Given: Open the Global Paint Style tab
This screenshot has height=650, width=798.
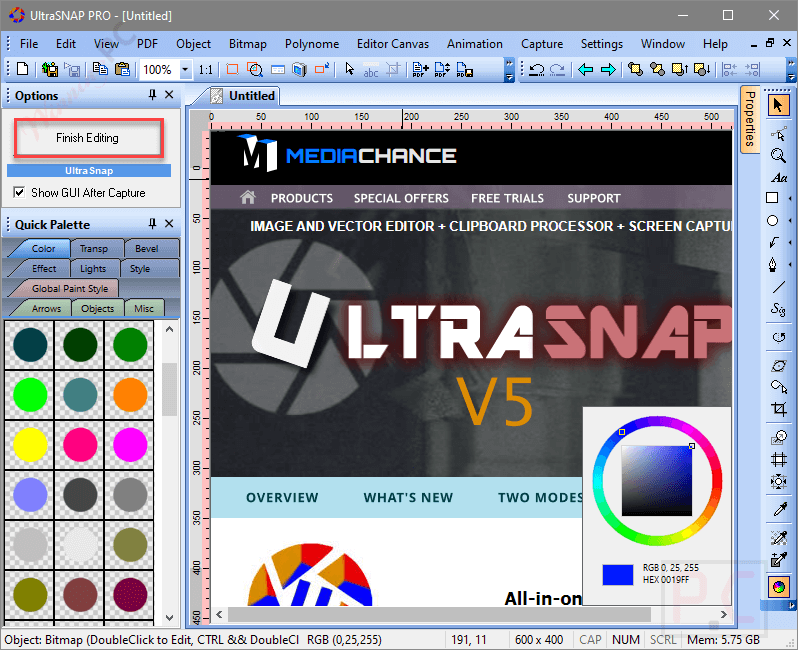Looking at the screenshot, I should [70, 288].
